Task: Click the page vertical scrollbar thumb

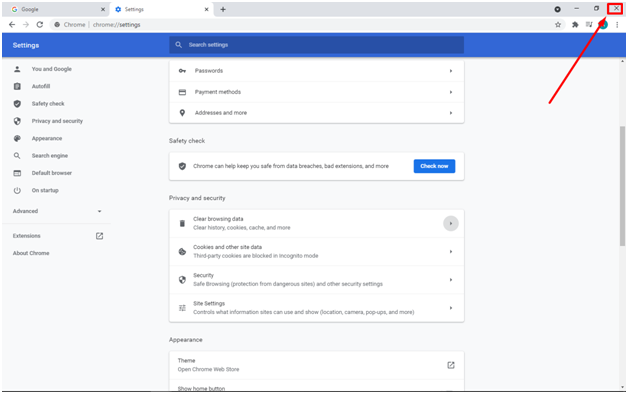Action: pos(622,186)
